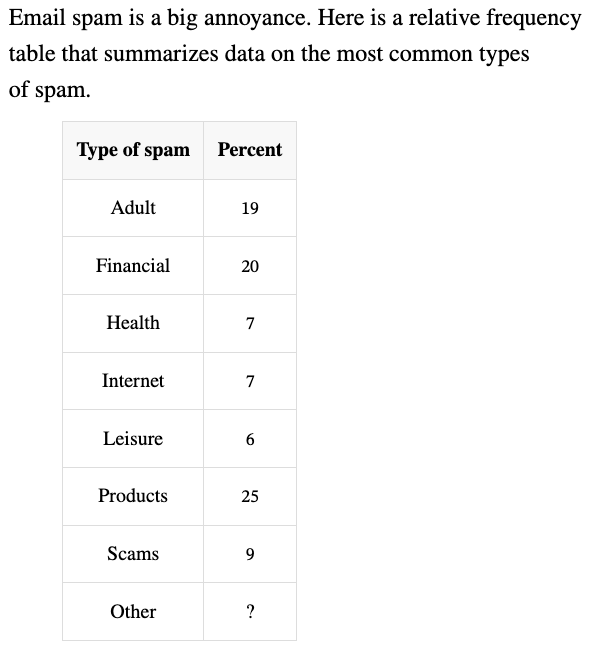Select the 'Health' row label
Image resolution: width=590 pixels, height=662 pixels.
133,323
